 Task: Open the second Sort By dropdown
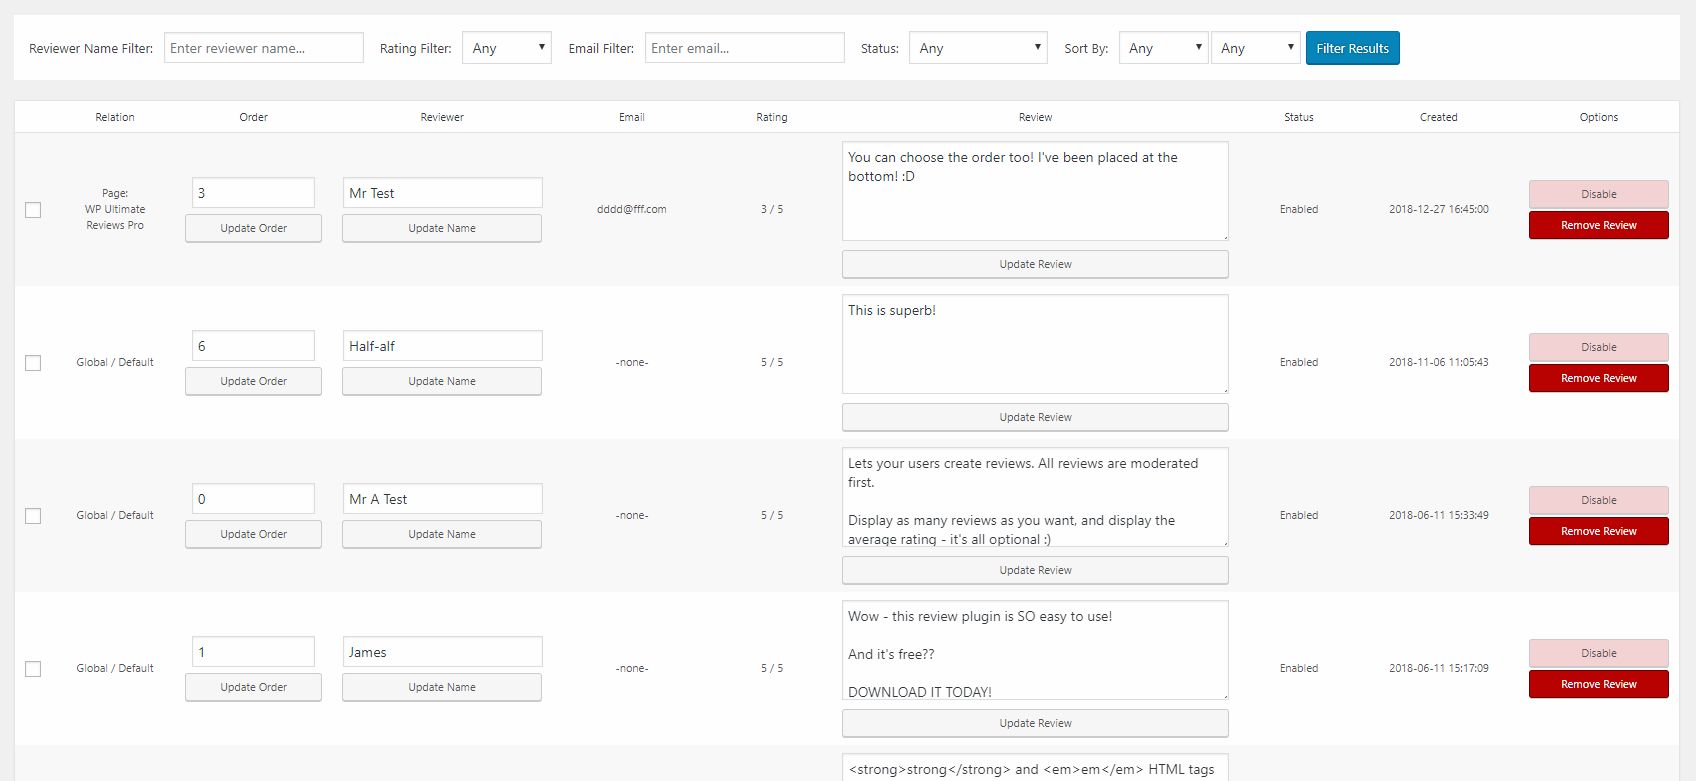point(1255,48)
